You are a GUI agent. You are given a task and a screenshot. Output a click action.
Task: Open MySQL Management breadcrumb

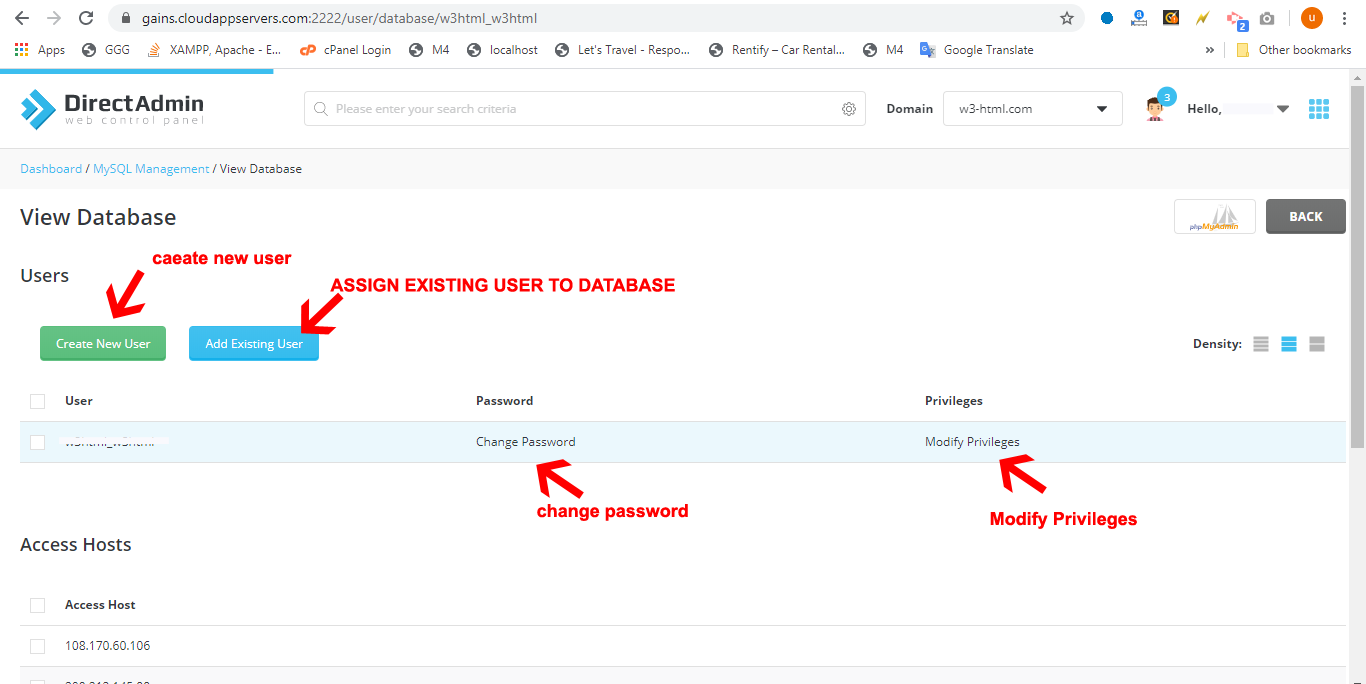[x=151, y=169]
